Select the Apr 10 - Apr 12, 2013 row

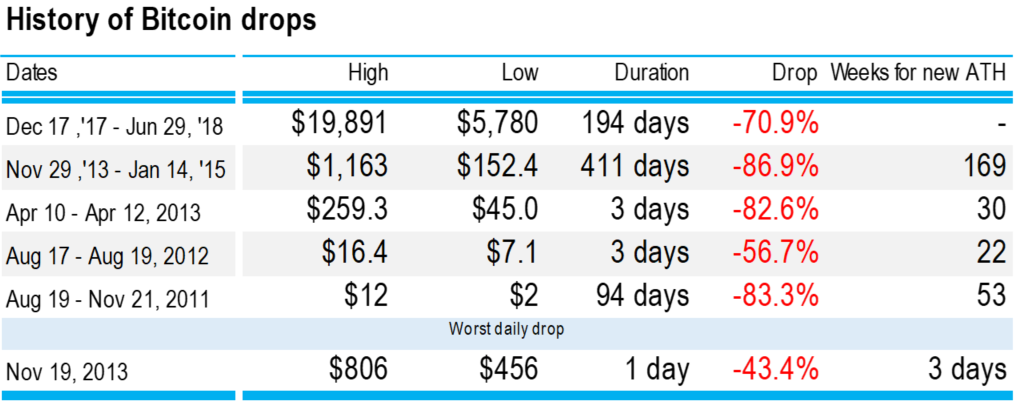click(x=507, y=211)
